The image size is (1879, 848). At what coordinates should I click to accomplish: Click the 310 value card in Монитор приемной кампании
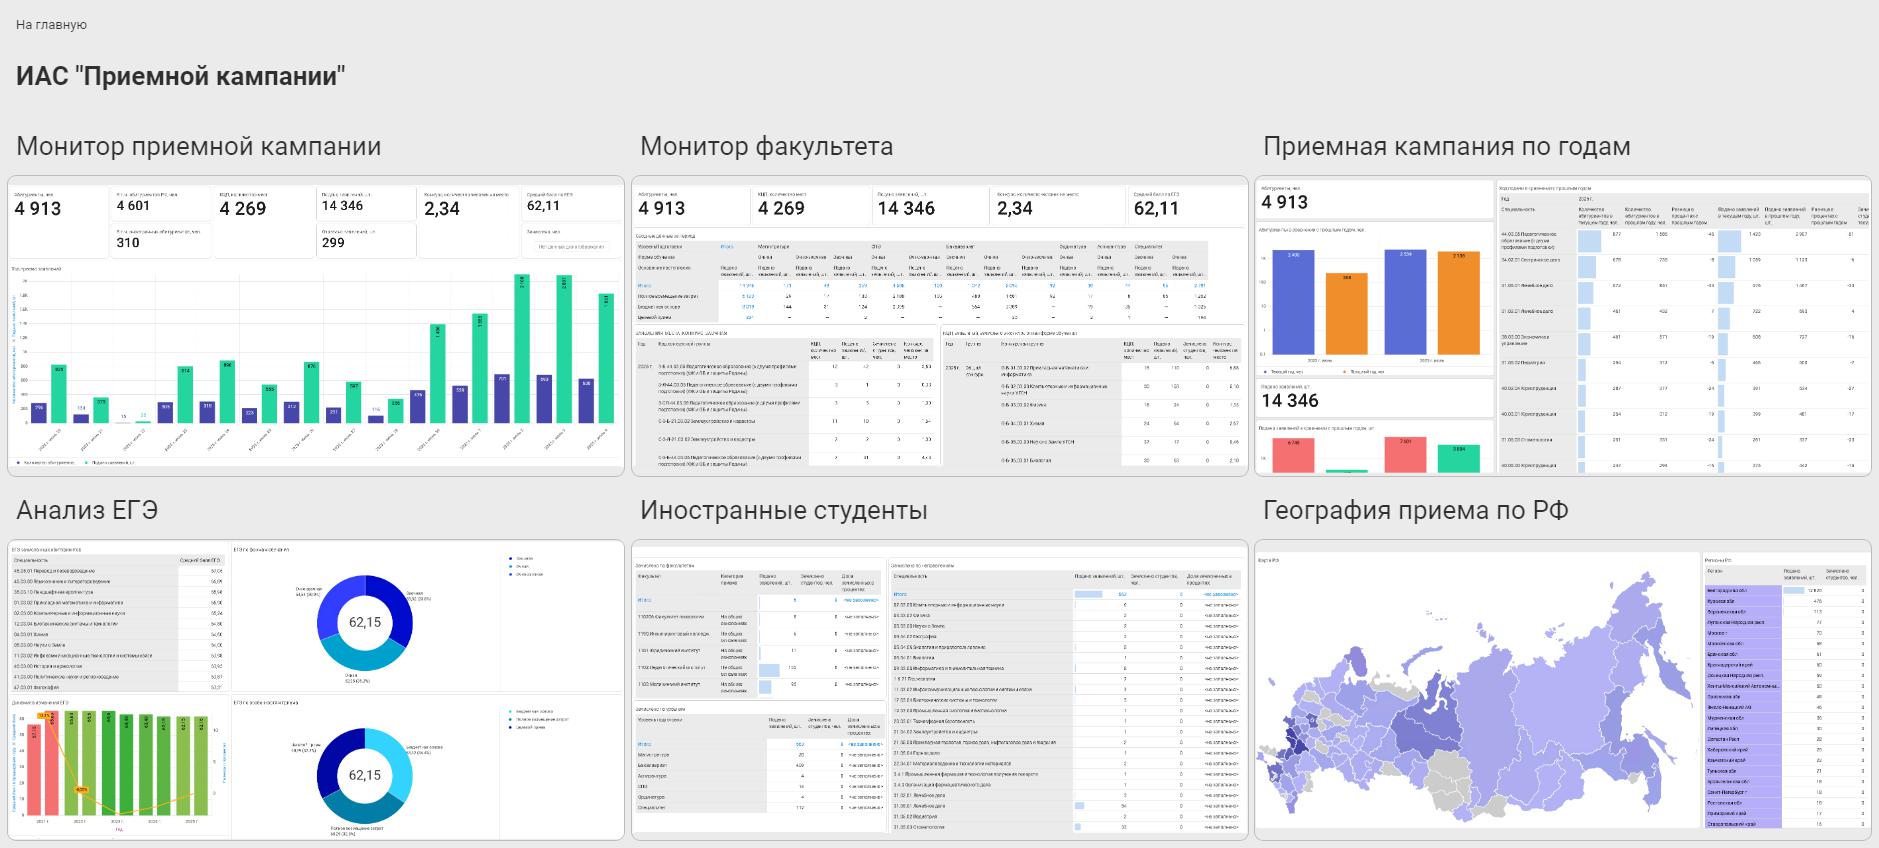(128, 242)
